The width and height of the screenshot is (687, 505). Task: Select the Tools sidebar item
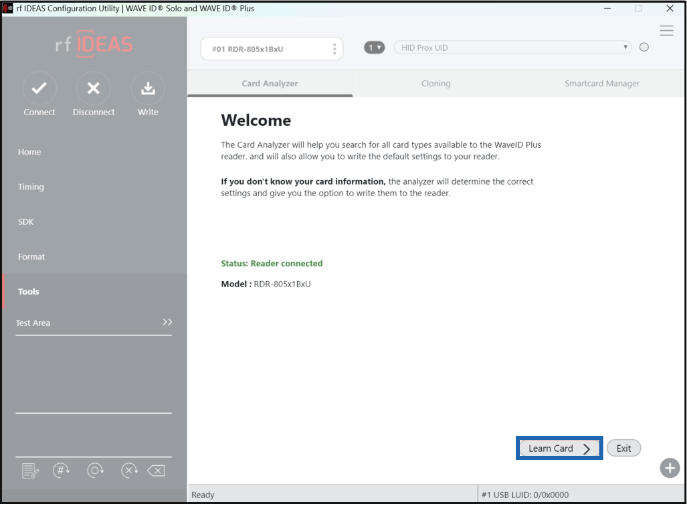[94, 292]
